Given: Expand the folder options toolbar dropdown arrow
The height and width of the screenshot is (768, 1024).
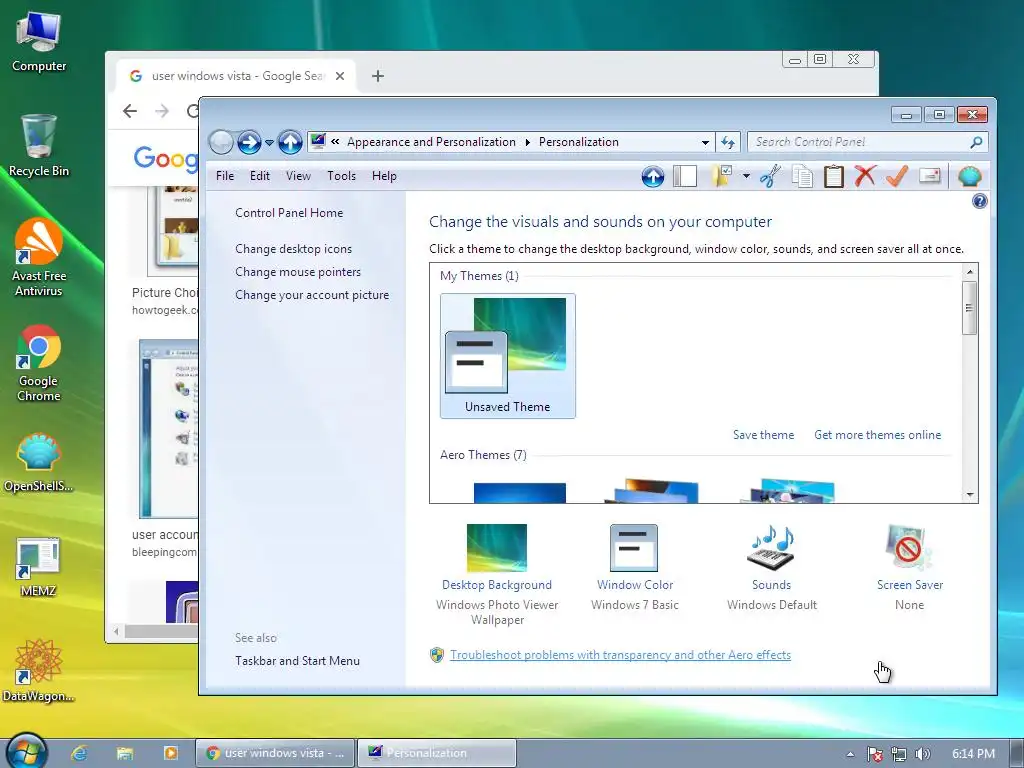Looking at the screenshot, I should pos(746,176).
